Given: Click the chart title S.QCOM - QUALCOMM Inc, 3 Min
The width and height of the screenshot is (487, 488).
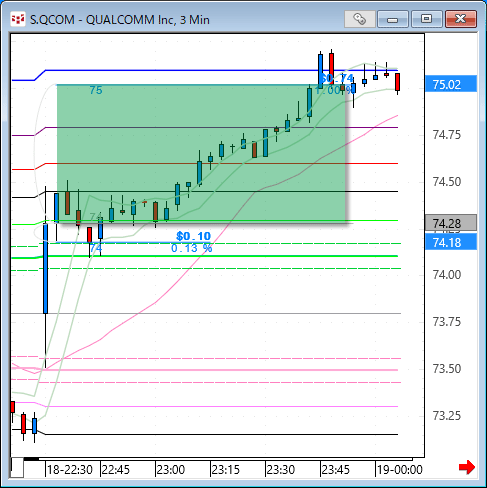Looking at the screenshot, I should [x=120, y=20].
